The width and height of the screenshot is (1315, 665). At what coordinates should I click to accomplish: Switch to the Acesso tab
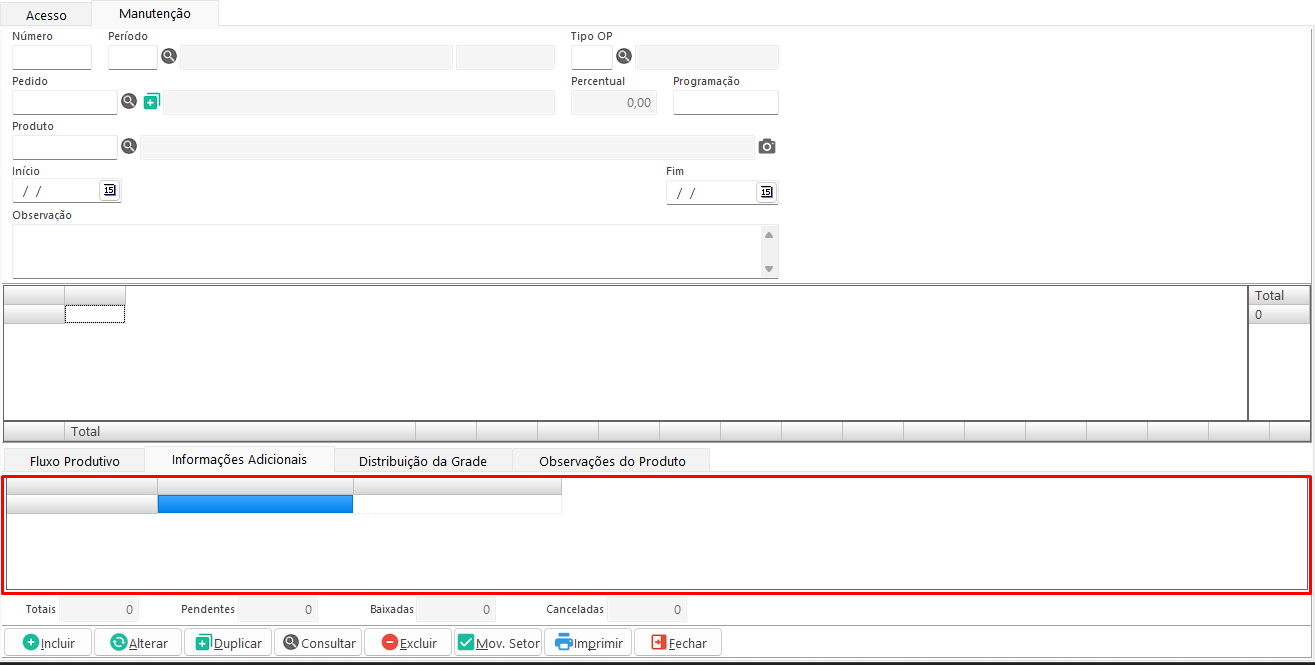click(x=46, y=15)
